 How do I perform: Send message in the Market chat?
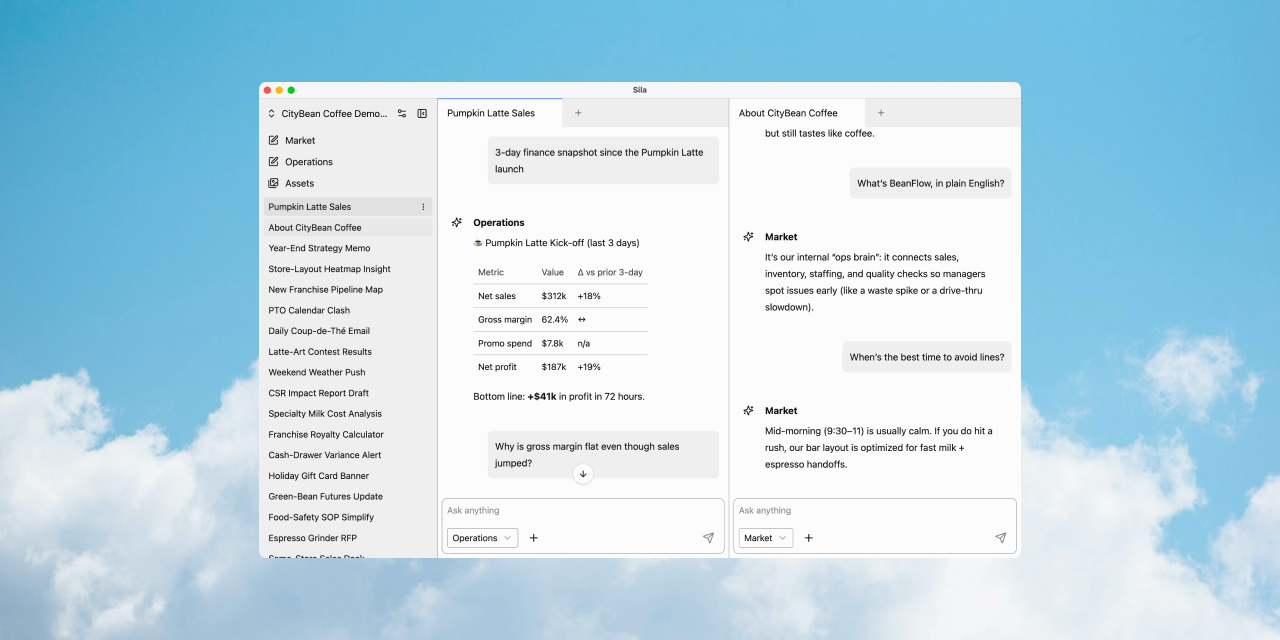tap(1000, 538)
